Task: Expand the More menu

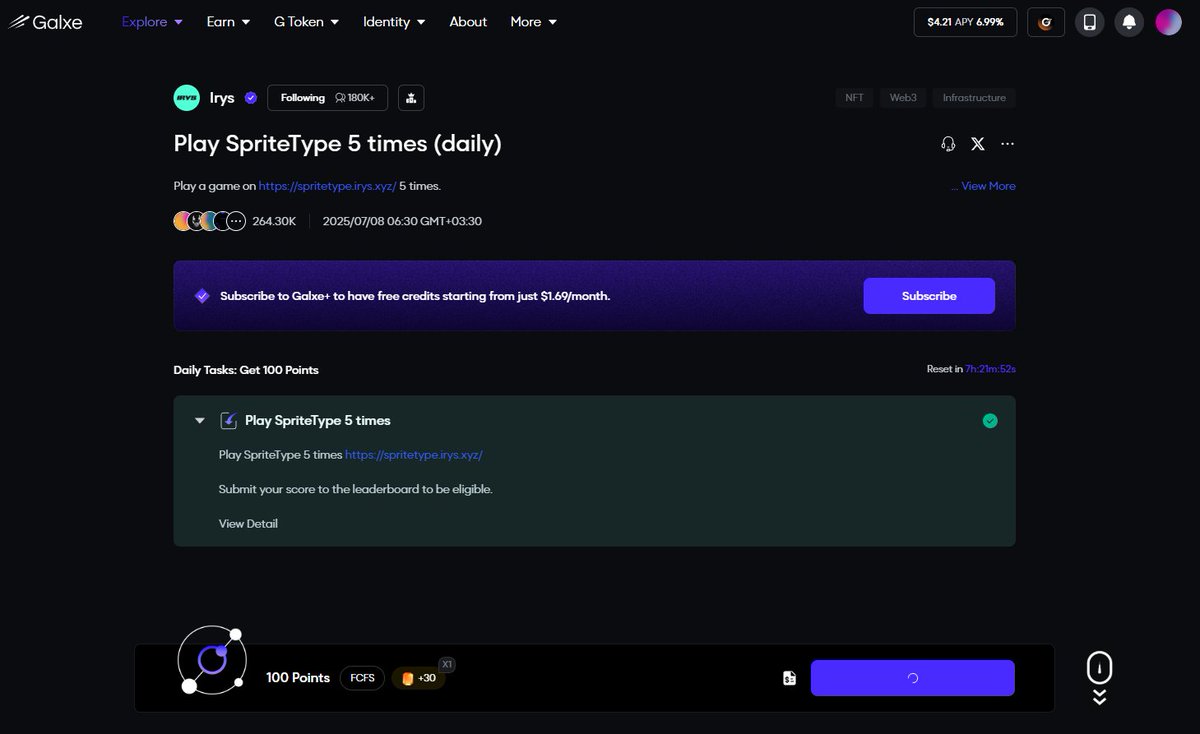Action: 533,21
